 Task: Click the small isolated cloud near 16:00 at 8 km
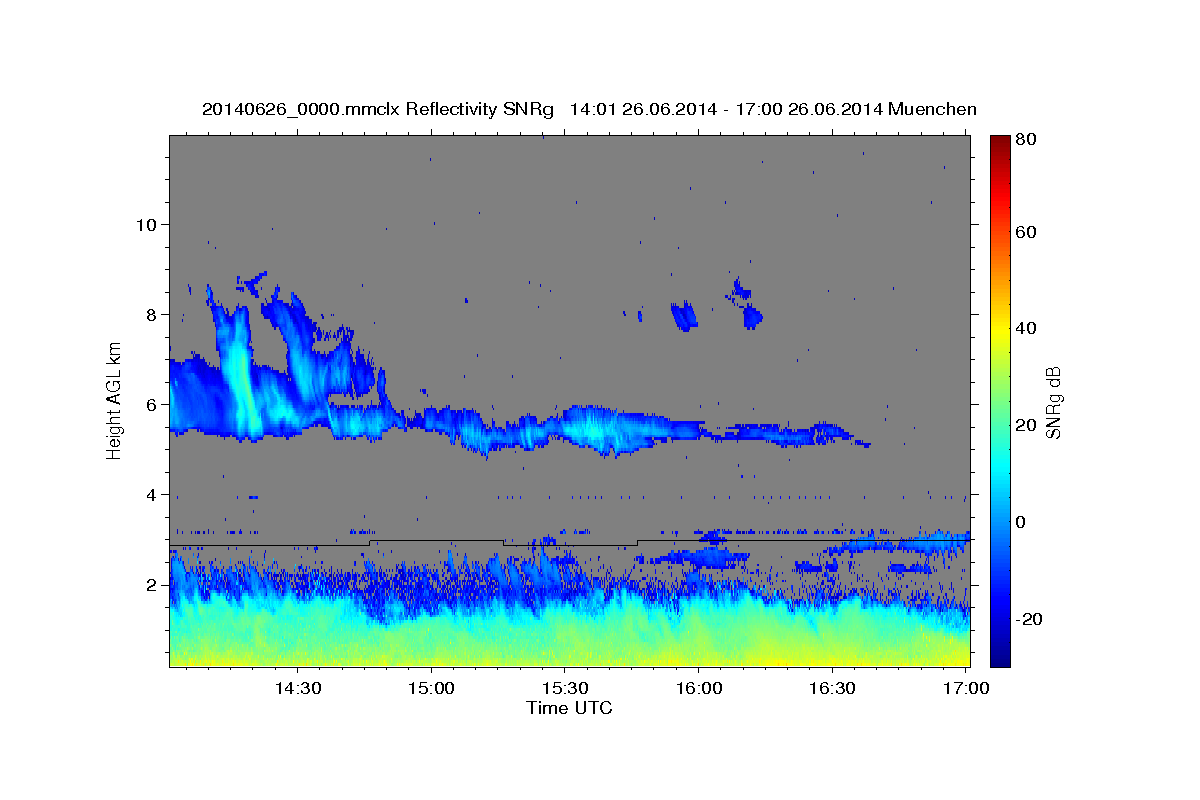(684, 315)
